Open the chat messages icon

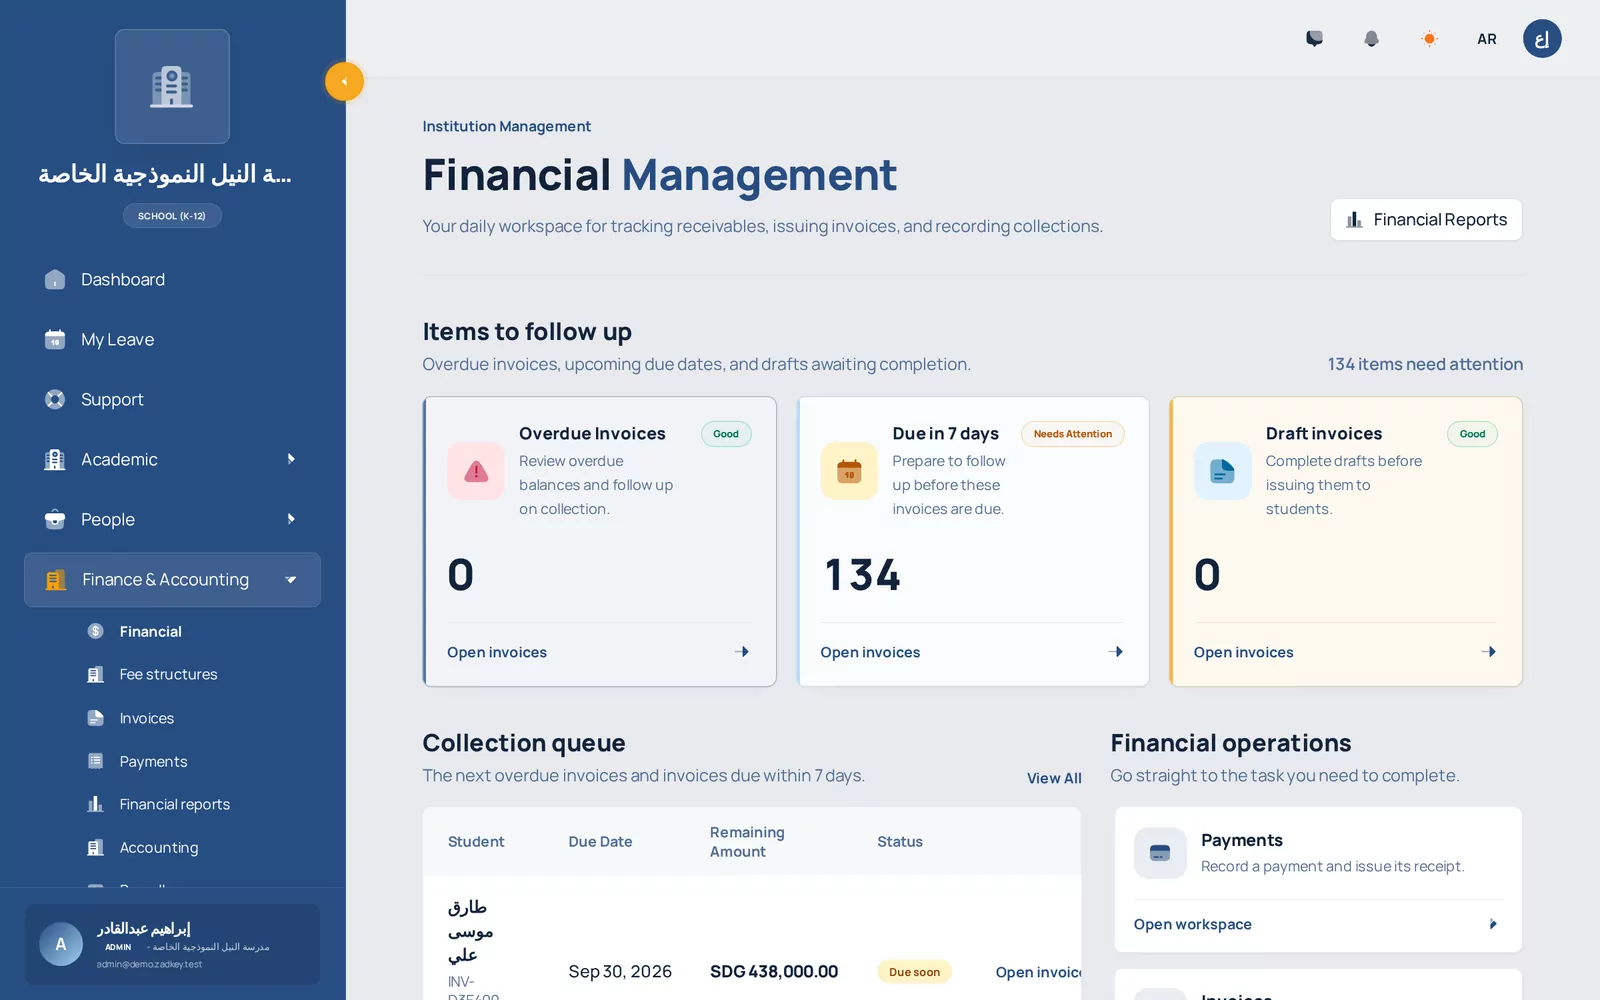1314,39
